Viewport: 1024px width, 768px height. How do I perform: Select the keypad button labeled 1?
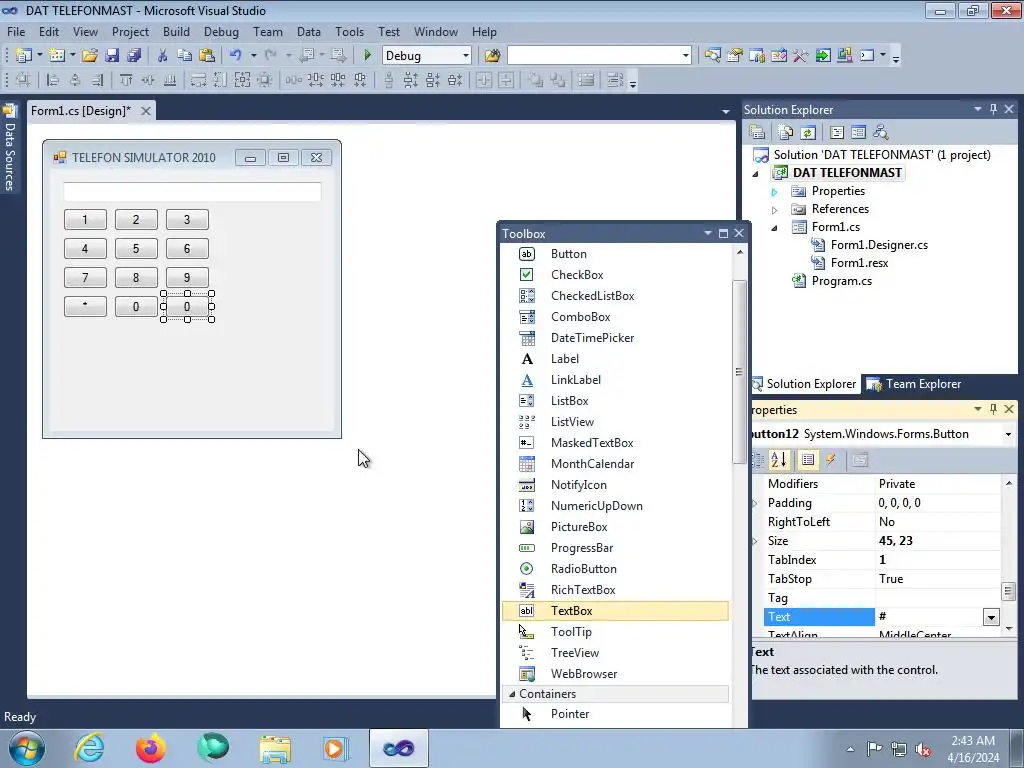tap(85, 219)
